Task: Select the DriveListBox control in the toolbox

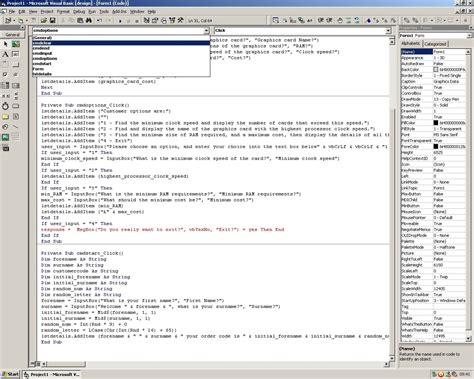Action: (16, 106)
